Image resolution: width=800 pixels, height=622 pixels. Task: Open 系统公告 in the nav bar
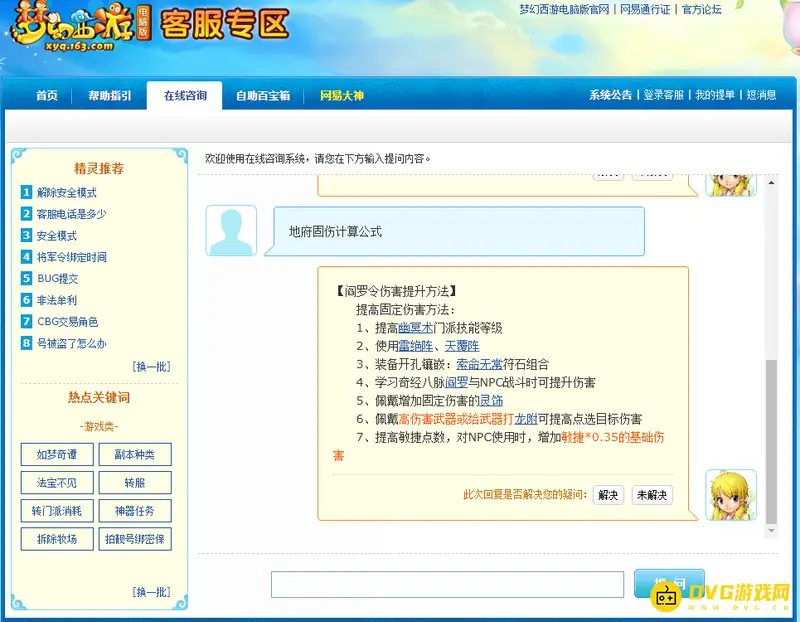pyautogui.click(x=610, y=95)
